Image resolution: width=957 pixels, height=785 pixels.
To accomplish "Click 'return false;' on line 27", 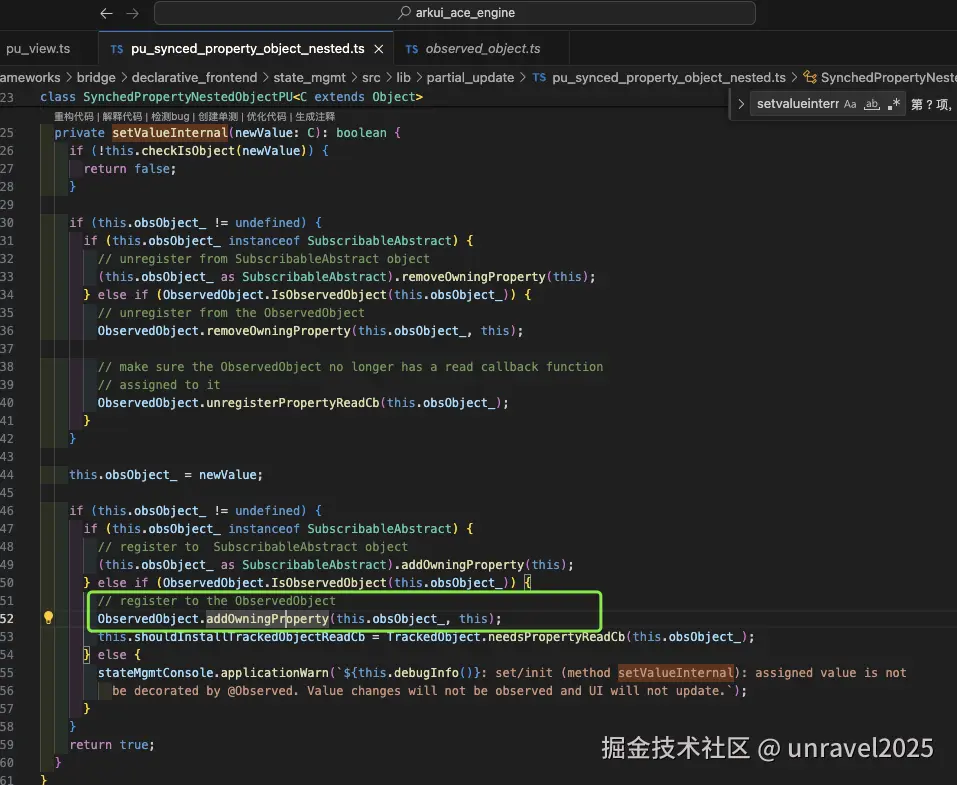I will pyautogui.click(x=130, y=168).
